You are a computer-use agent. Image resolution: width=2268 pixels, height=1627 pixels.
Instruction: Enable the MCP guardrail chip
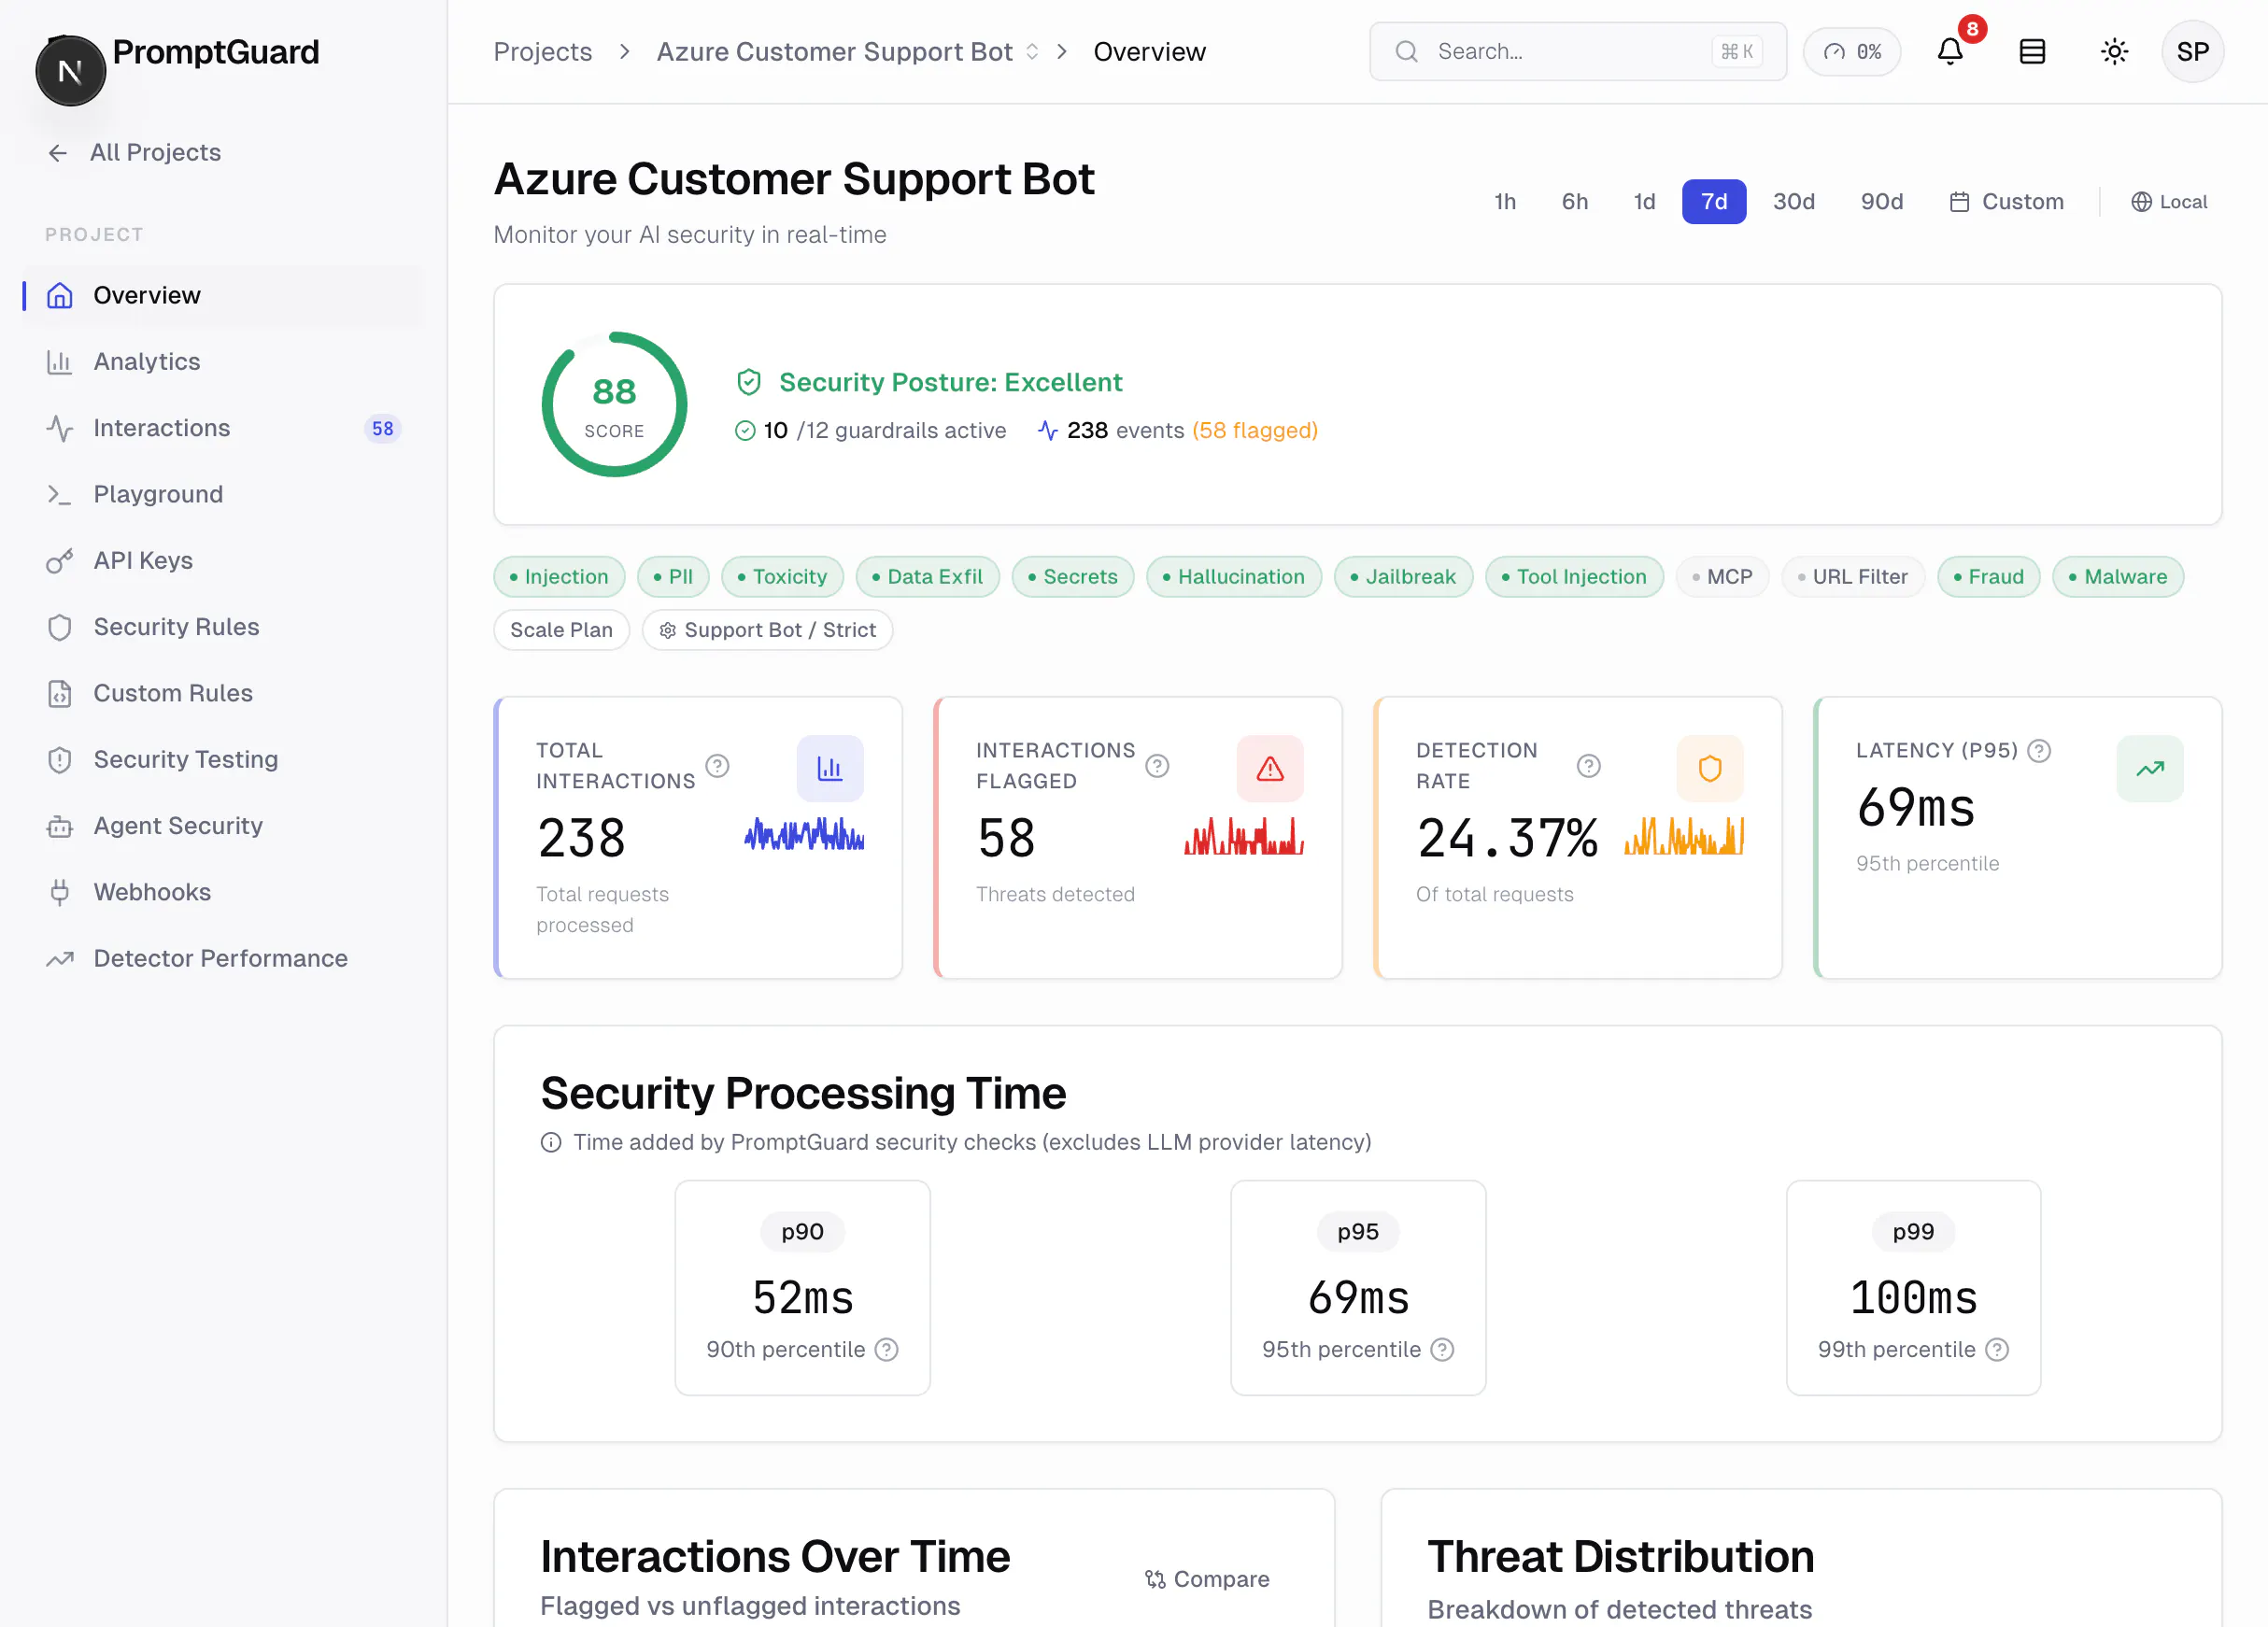1722,576
